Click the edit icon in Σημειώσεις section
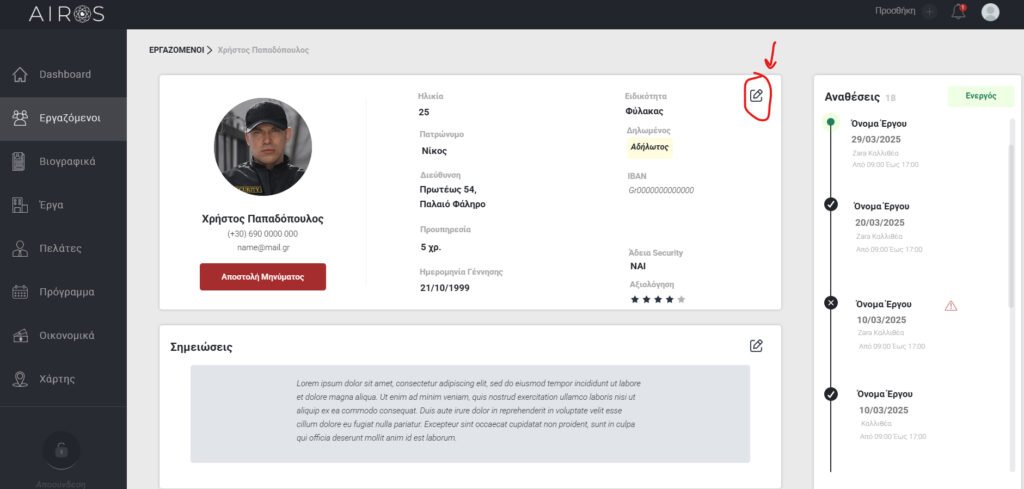Viewport: 1024px width, 489px height. tap(757, 346)
